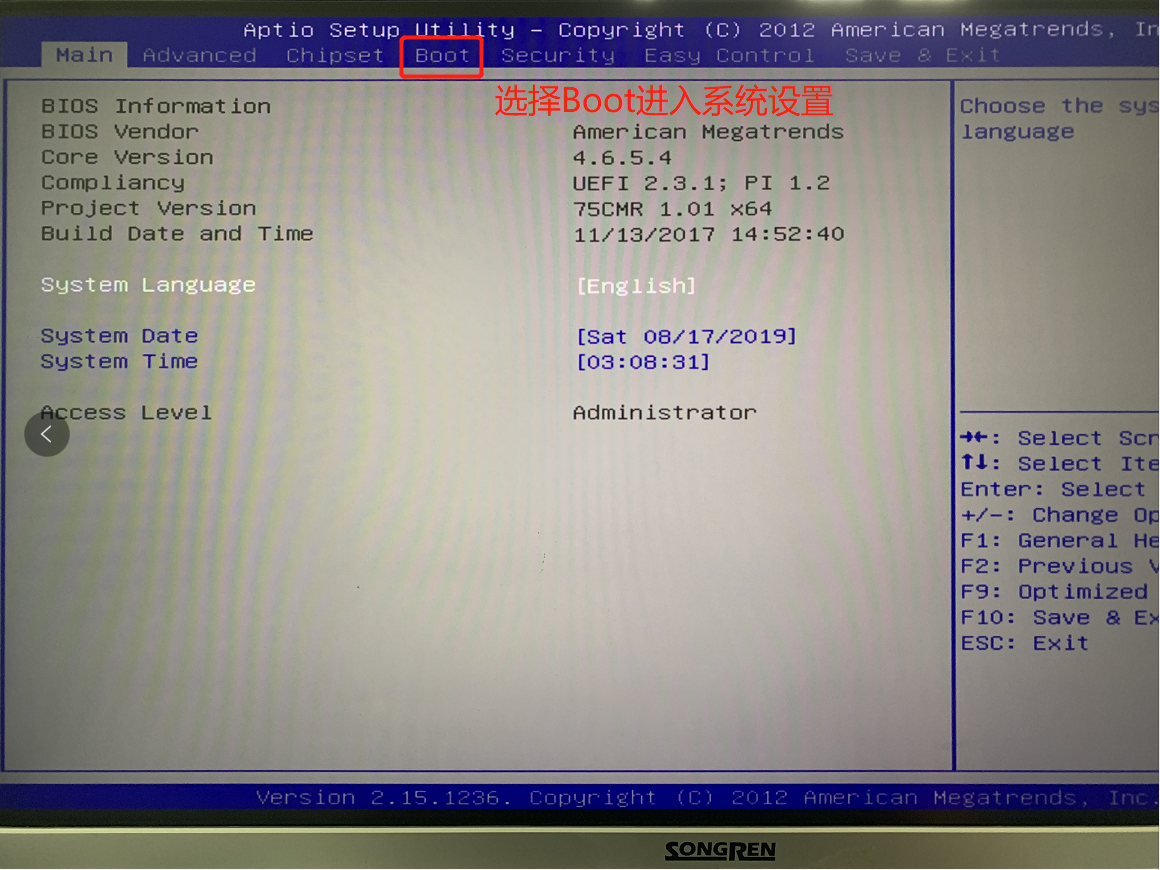Click Choose the system language help text

(1059, 118)
